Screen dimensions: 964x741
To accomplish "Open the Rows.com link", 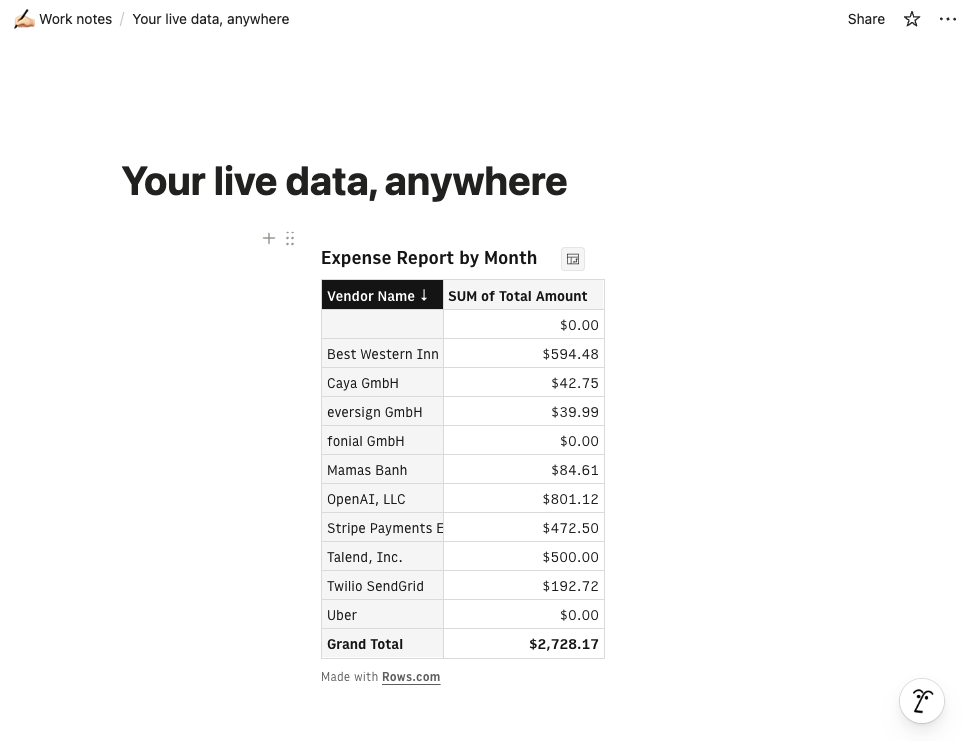I will point(411,677).
